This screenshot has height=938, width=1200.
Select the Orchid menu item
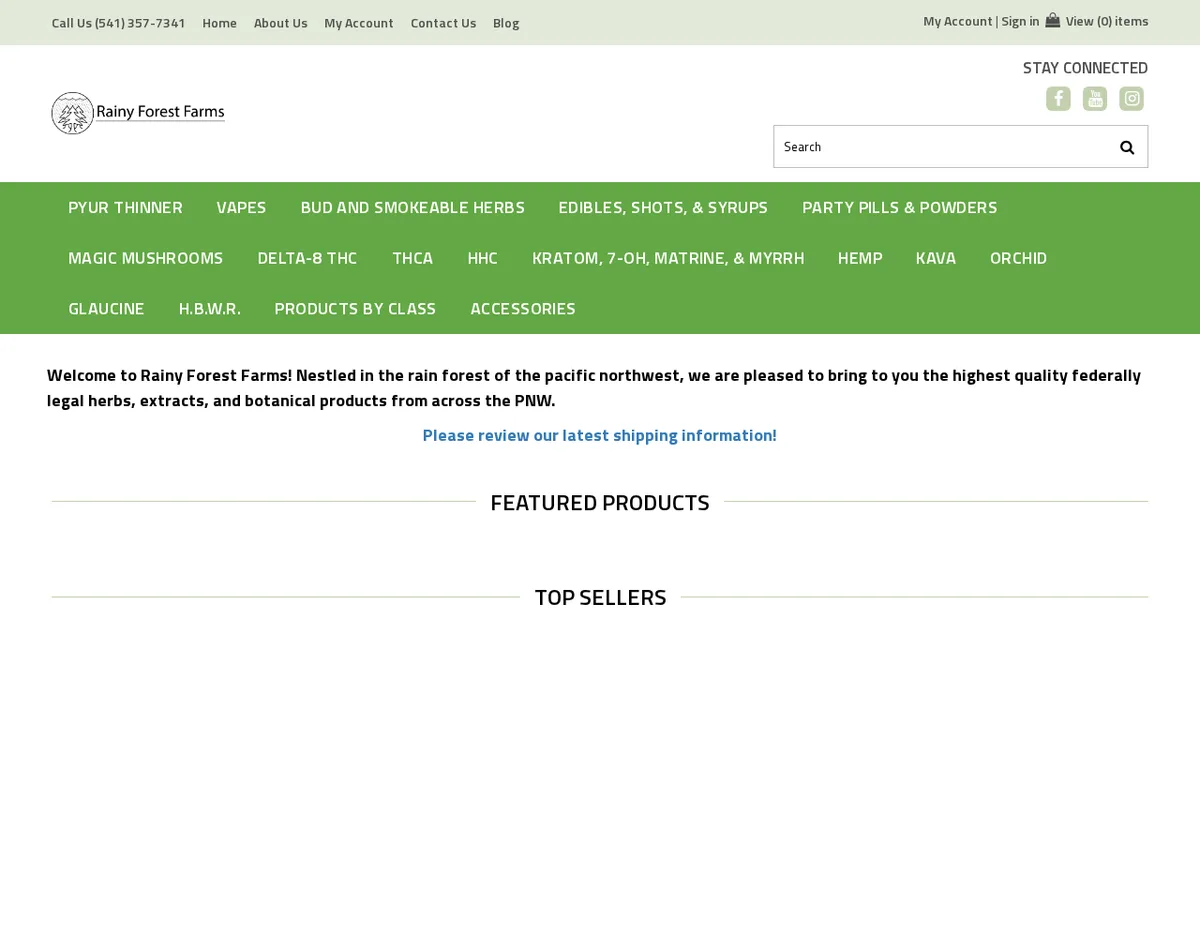click(x=1019, y=258)
